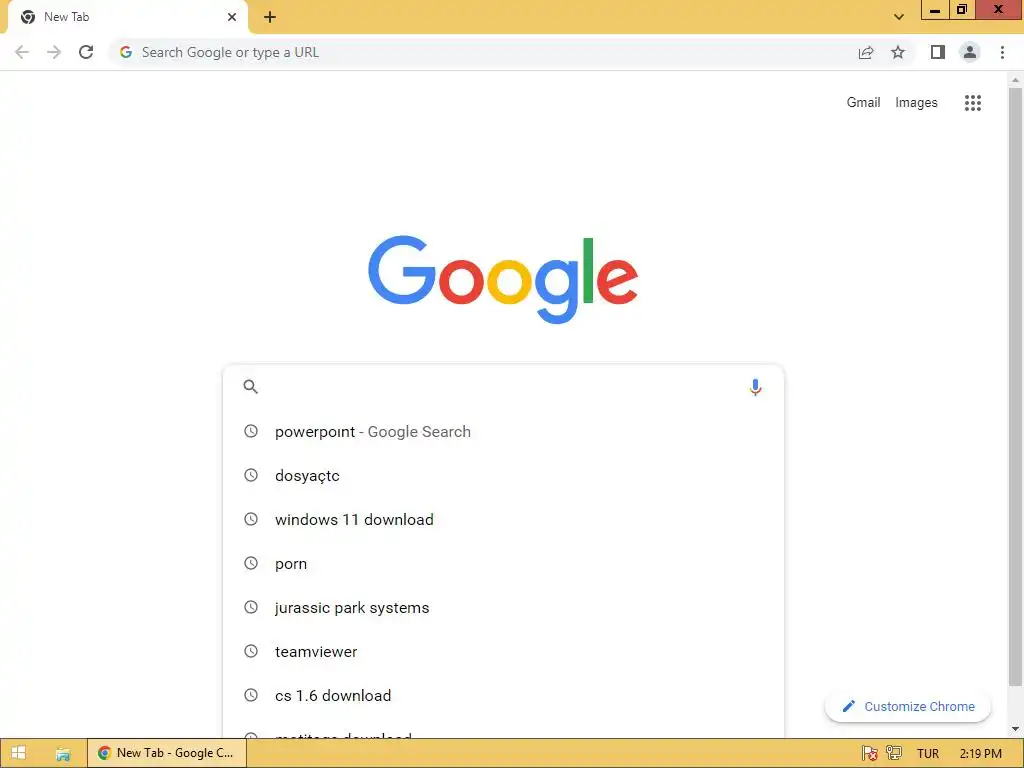Click the browser Forward arrow
Image resolution: width=1024 pixels, height=768 pixels.
click(54, 52)
